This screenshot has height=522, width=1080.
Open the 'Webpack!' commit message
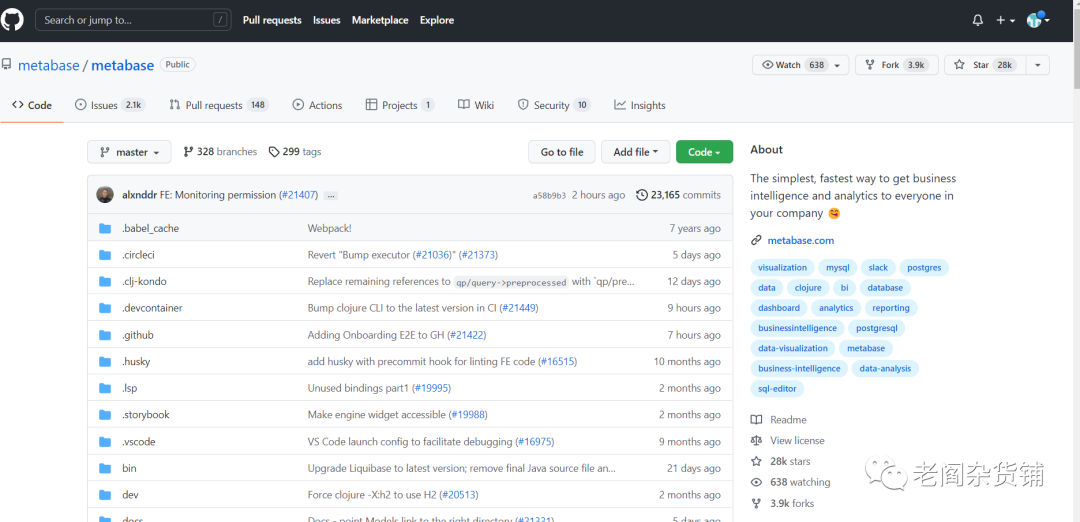[x=329, y=228]
